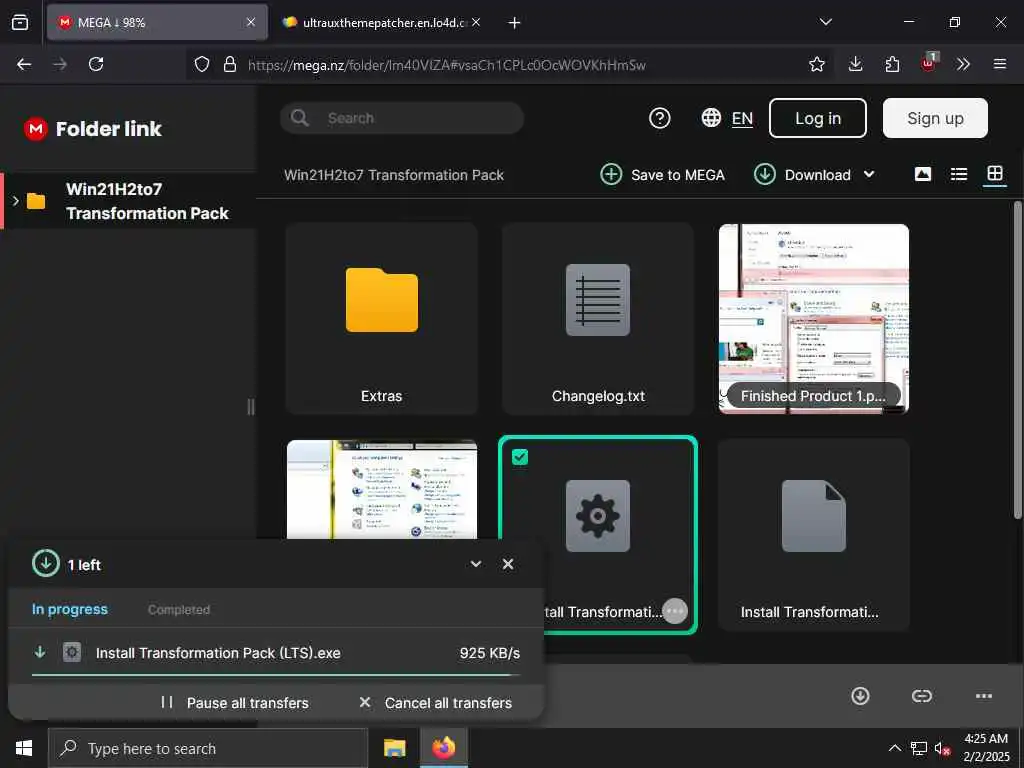Click the sidebar resize handle
1024x768 pixels.
coord(251,407)
